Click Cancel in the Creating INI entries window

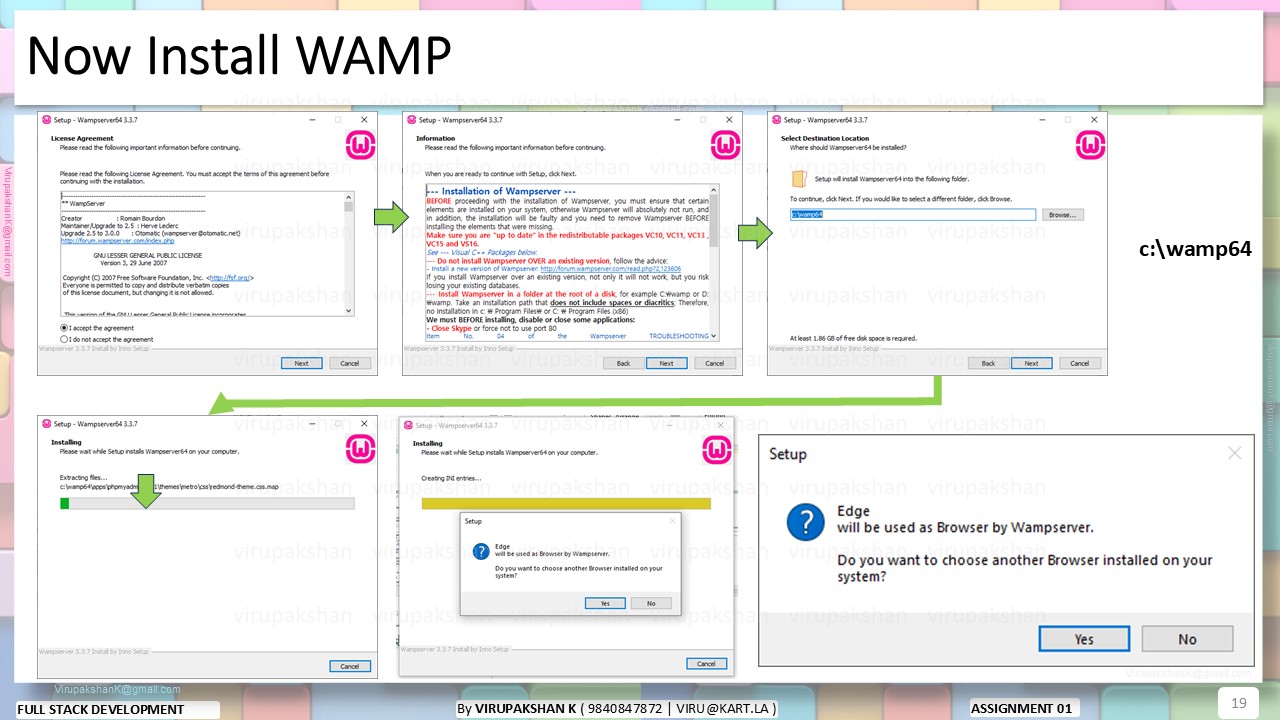[x=706, y=664]
